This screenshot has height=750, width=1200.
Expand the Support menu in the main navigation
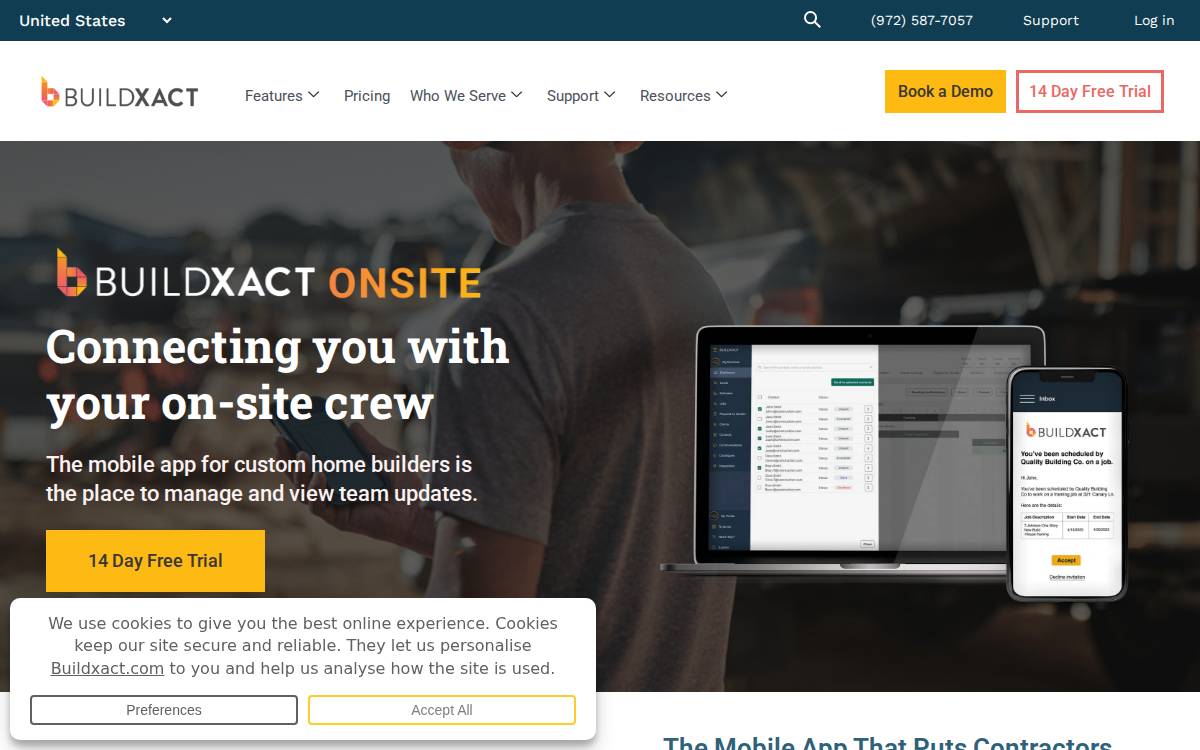pyautogui.click(x=581, y=96)
